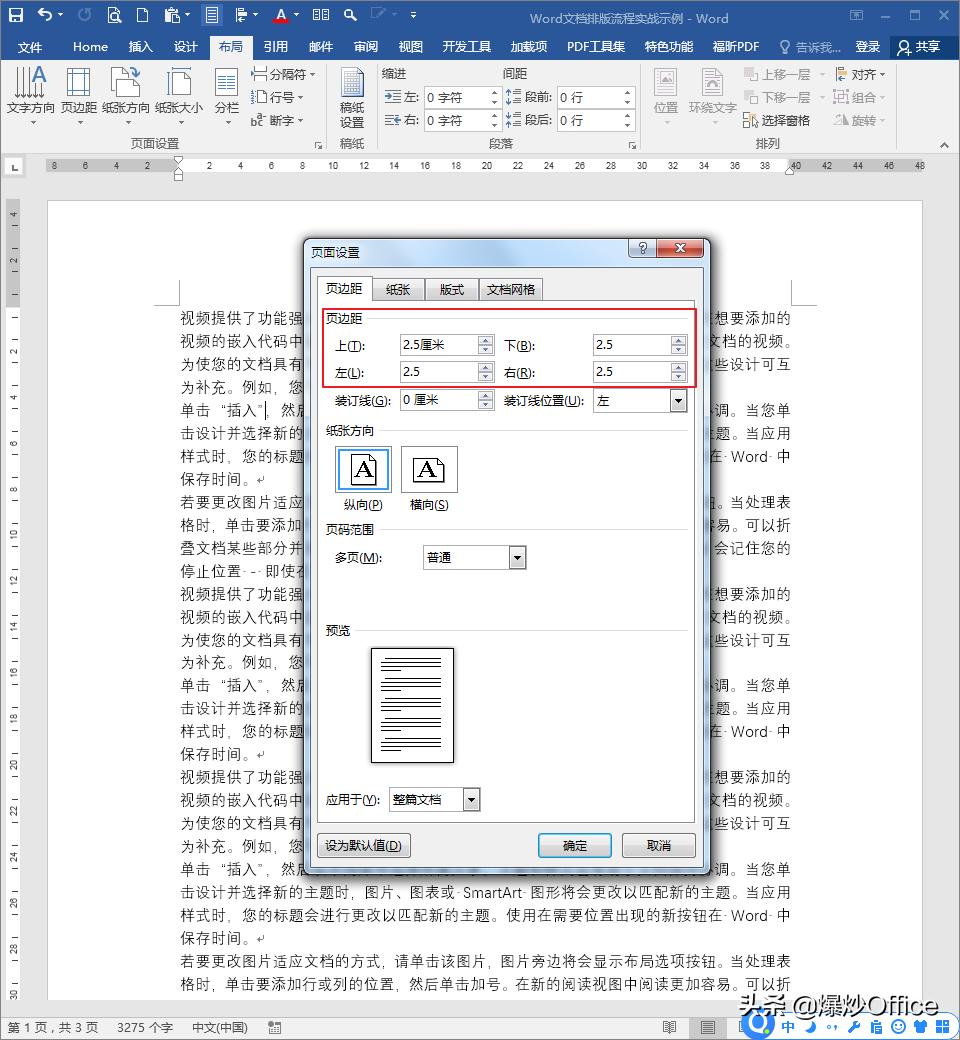Confirm settings with the 确定 button
This screenshot has width=960, height=1040.
tap(575, 845)
